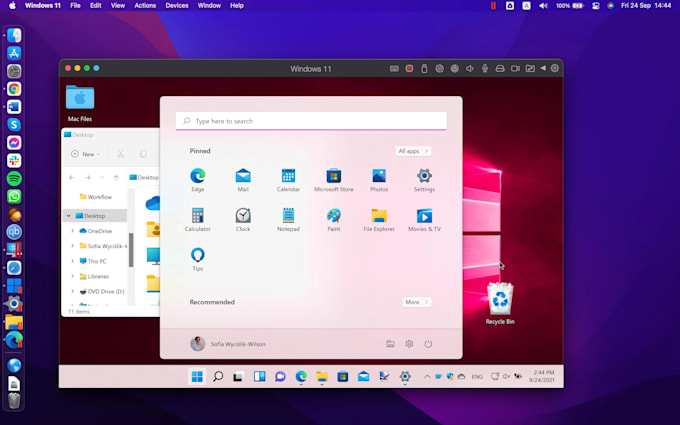Open the Mac Files desktop folder
This screenshot has width=680, height=425.
(x=80, y=103)
